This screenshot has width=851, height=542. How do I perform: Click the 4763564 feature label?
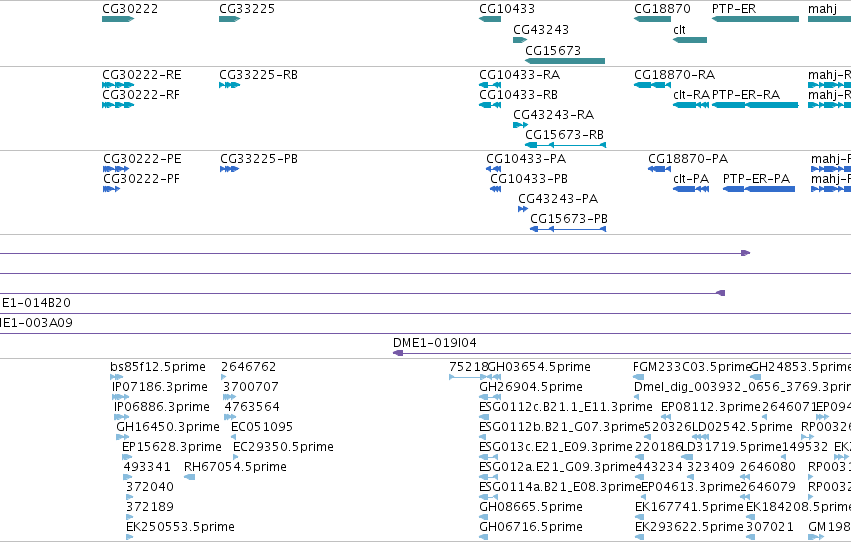(x=252, y=407)
